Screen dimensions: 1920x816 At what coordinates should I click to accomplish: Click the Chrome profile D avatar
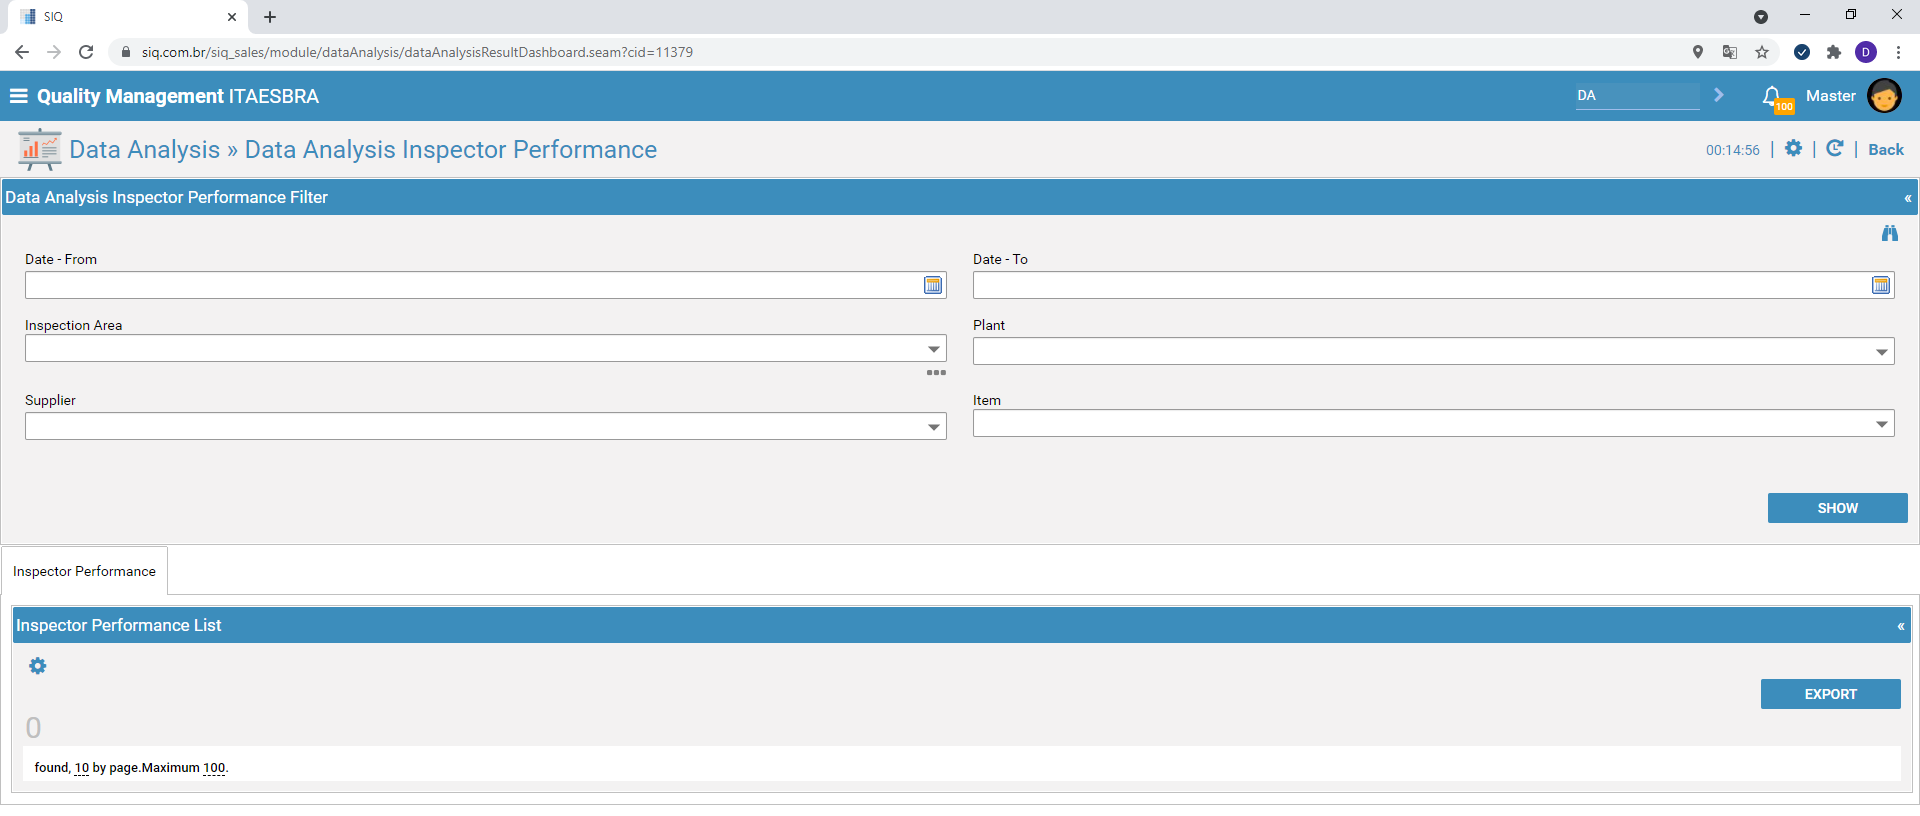coord(1866,52)
